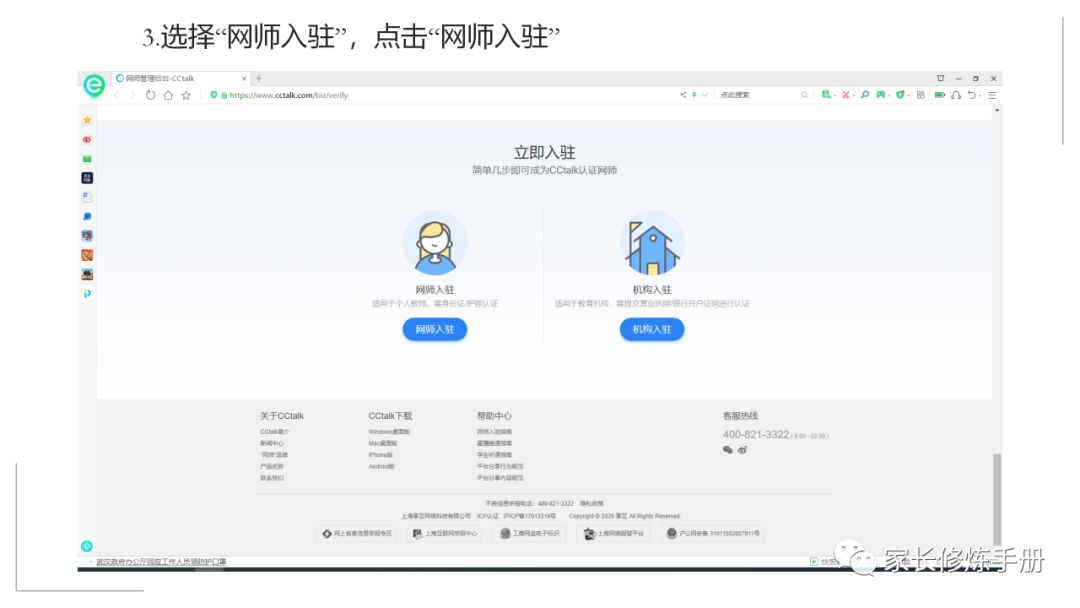1080x608 pixels.
Task: Click the Weibo icon under 客服热线
Action: tap(742, 450)
